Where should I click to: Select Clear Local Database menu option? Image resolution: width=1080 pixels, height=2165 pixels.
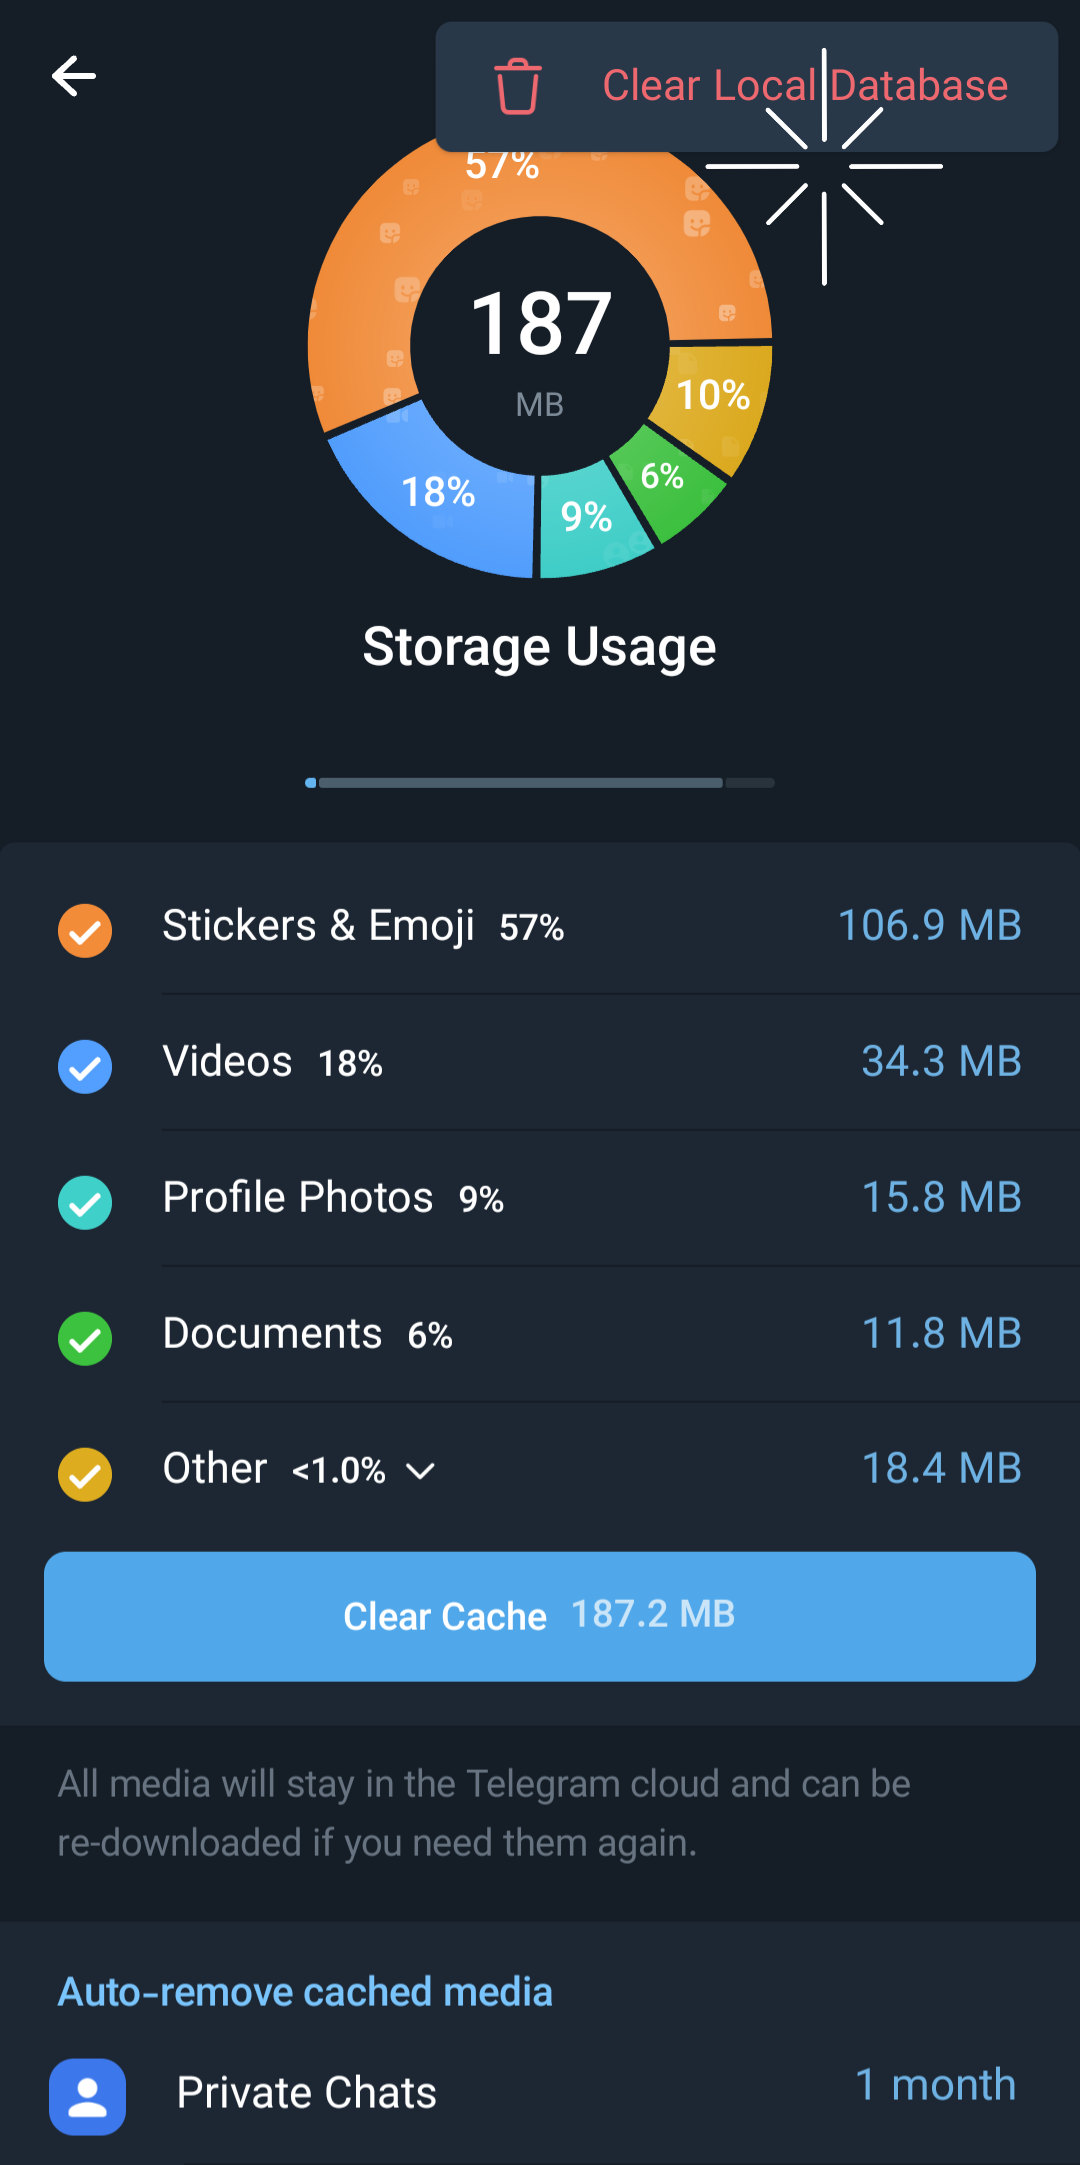(x=804, y=87)
